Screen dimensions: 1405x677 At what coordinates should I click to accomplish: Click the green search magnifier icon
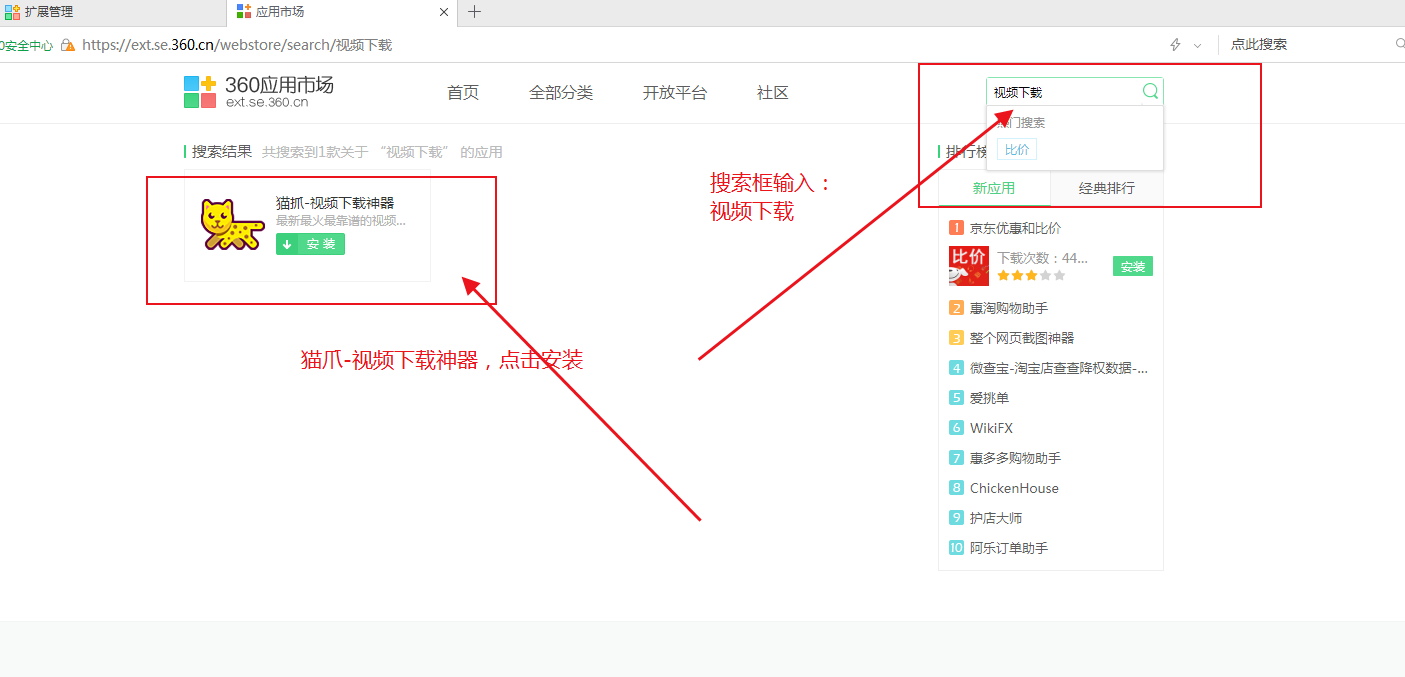pos(1150,91)
